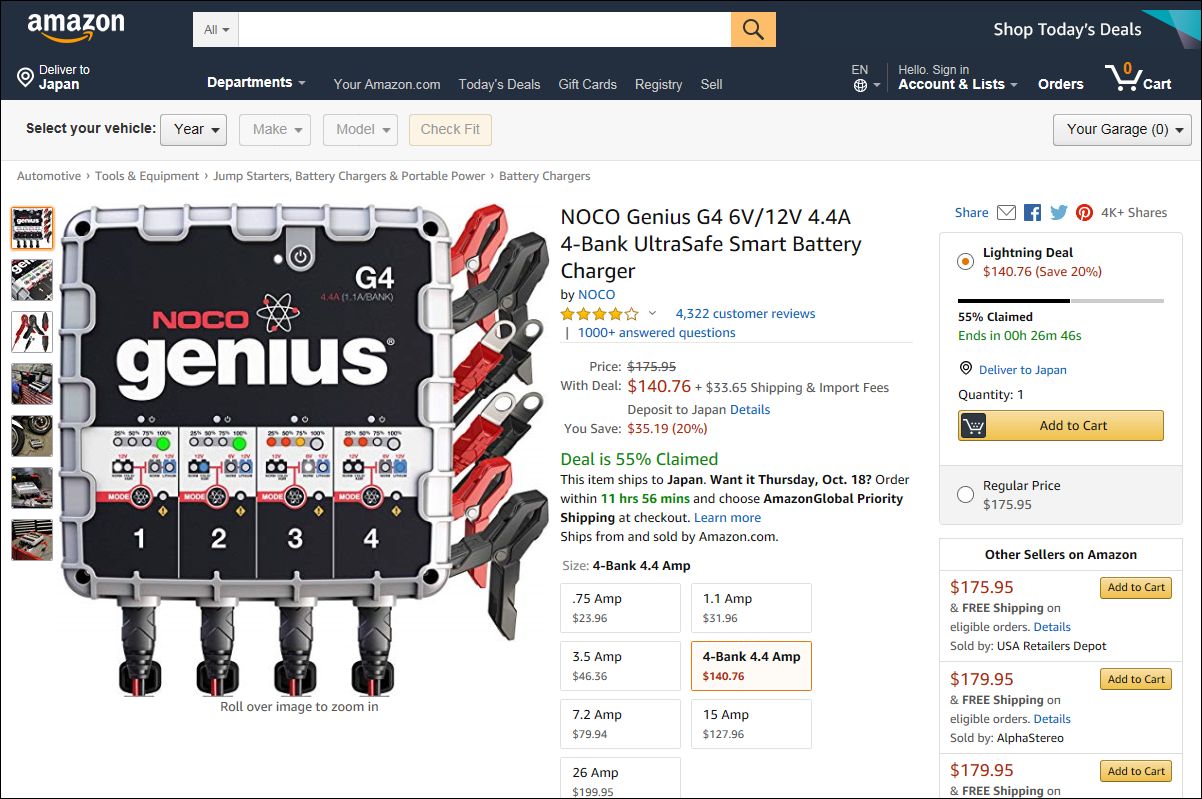Click the language globe icon
This screenshot has height=799, width=1202.
pos(860,86)
